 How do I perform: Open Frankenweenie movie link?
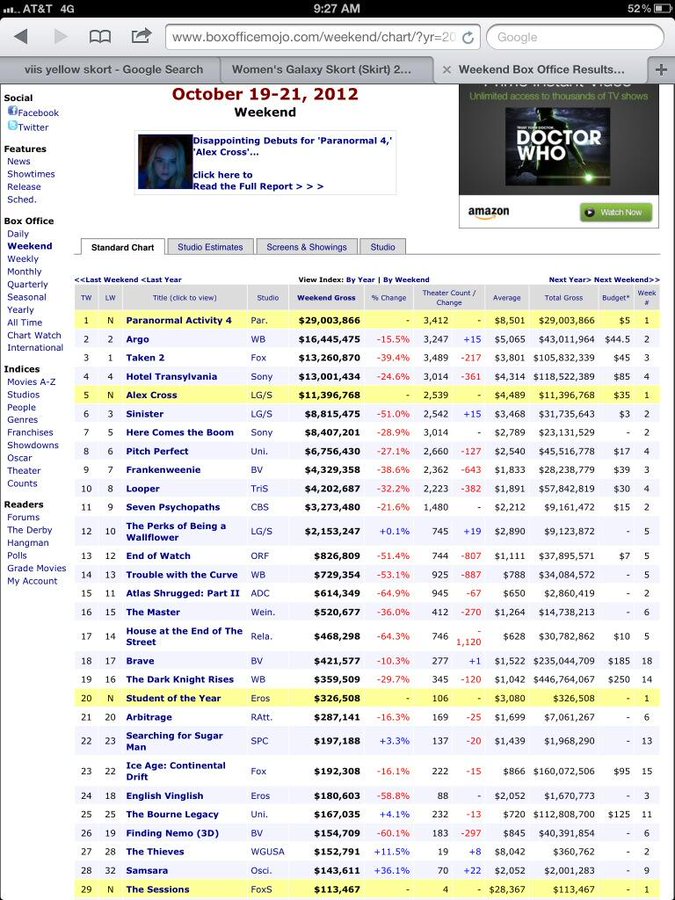[163, 470]
